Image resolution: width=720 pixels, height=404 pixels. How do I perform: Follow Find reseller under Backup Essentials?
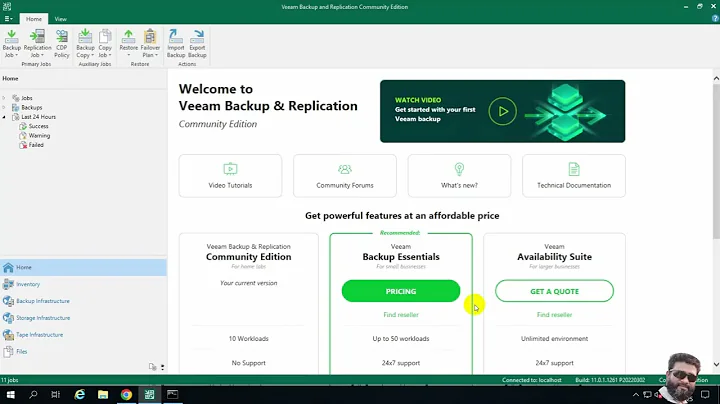click(401, 314)
